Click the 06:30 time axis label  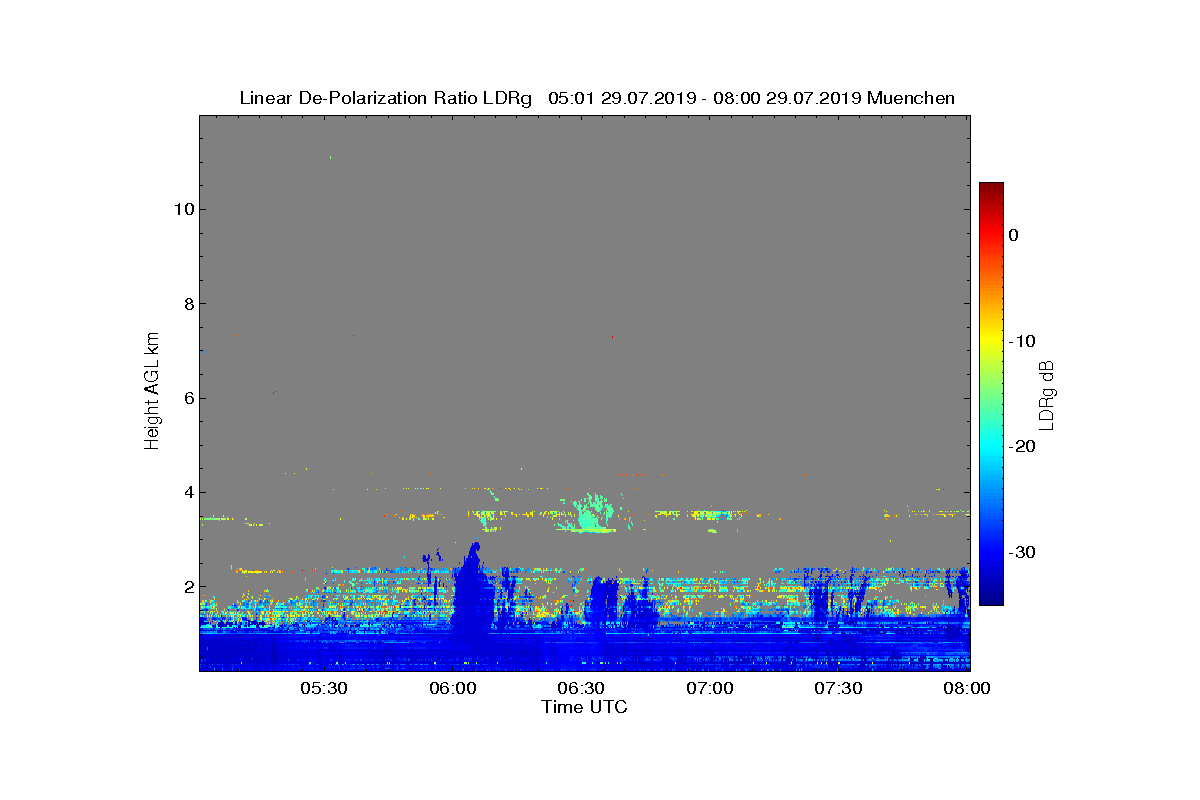pyautogui.click(x=582, y=688)
